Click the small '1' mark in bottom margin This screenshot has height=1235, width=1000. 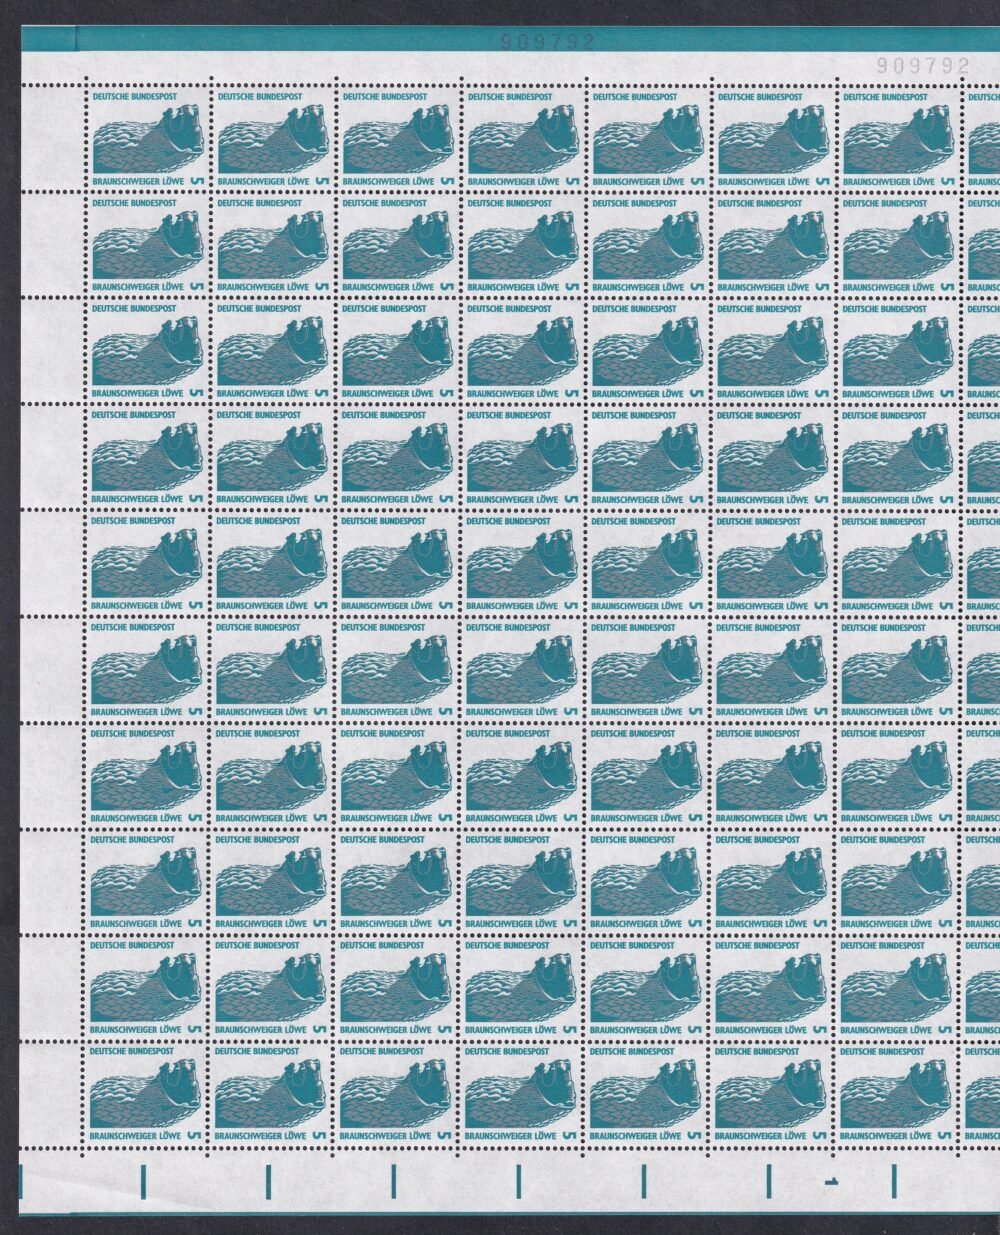pyautogui.click(x=830, y=1182)
